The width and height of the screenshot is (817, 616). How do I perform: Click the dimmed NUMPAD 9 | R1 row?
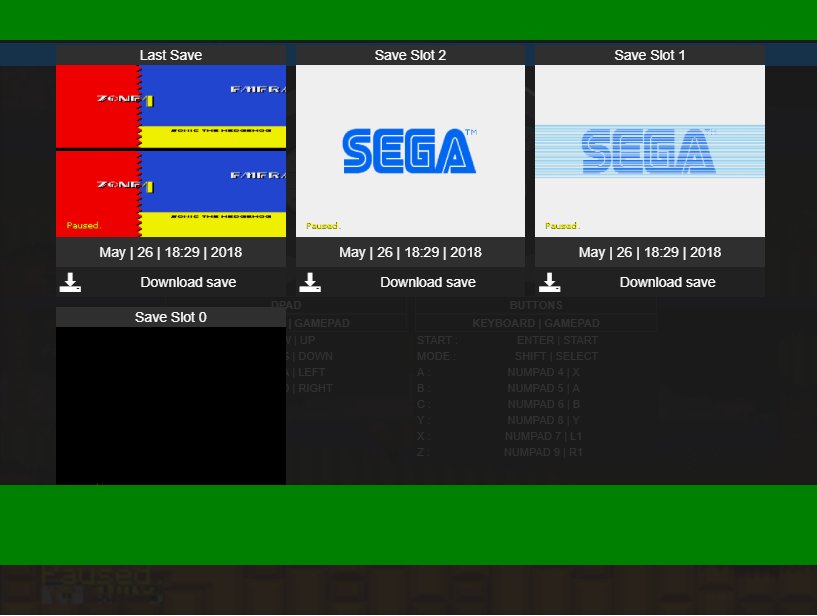(x=500, y=452)
